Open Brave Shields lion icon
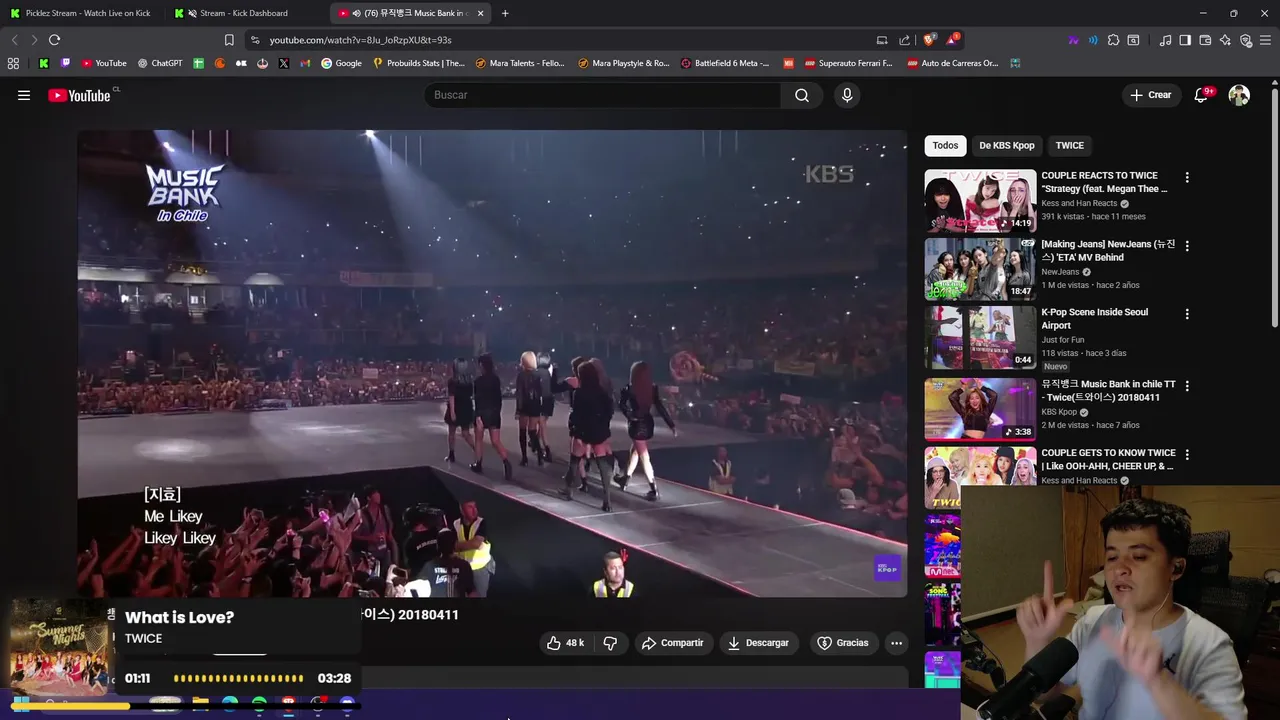 coord(929,40)
